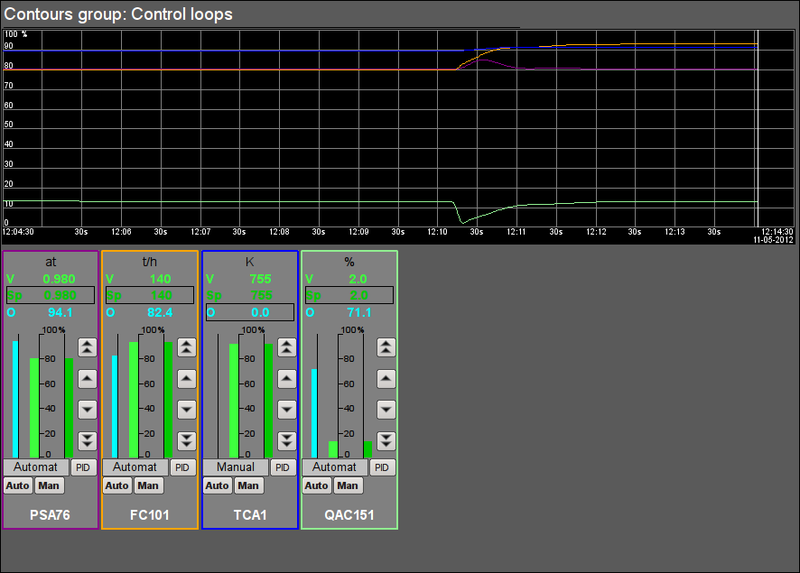Viewport: 800px width, 573px height.
Task: Click PSA76 single down arrow
Action: (87, 409)
